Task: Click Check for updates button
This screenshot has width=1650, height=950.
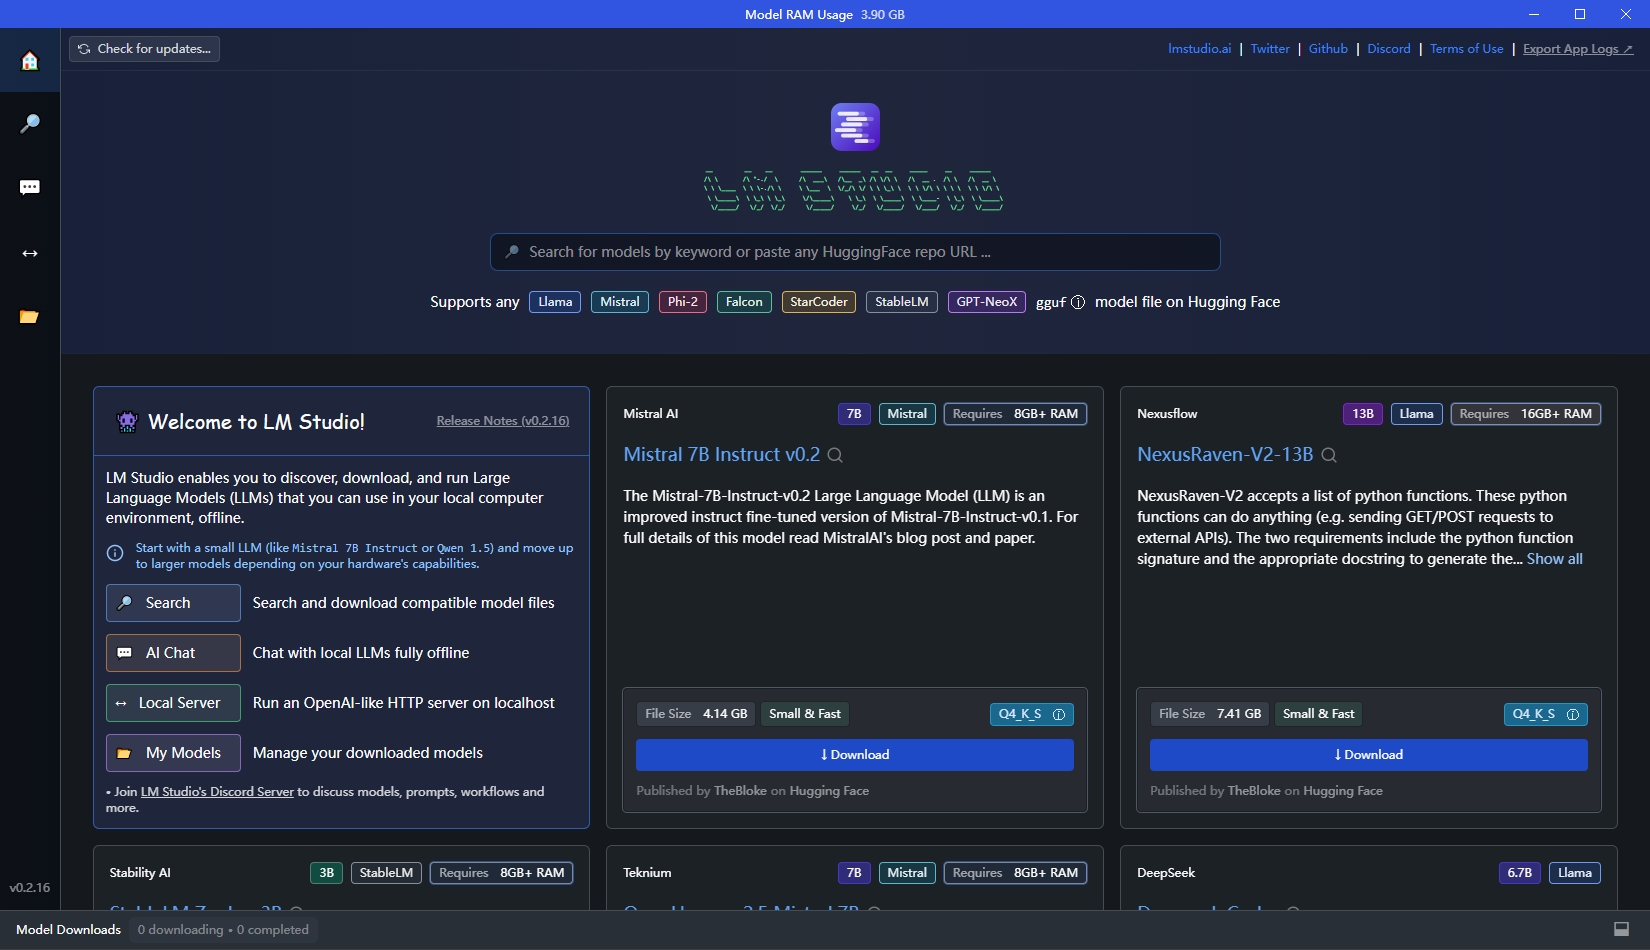Action: tap(144, 49)
